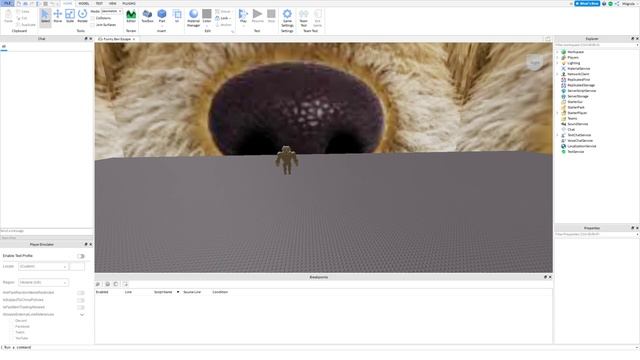640x360 pixels.
Task: Open the FILE menu
Action: (x=7, y=3)
